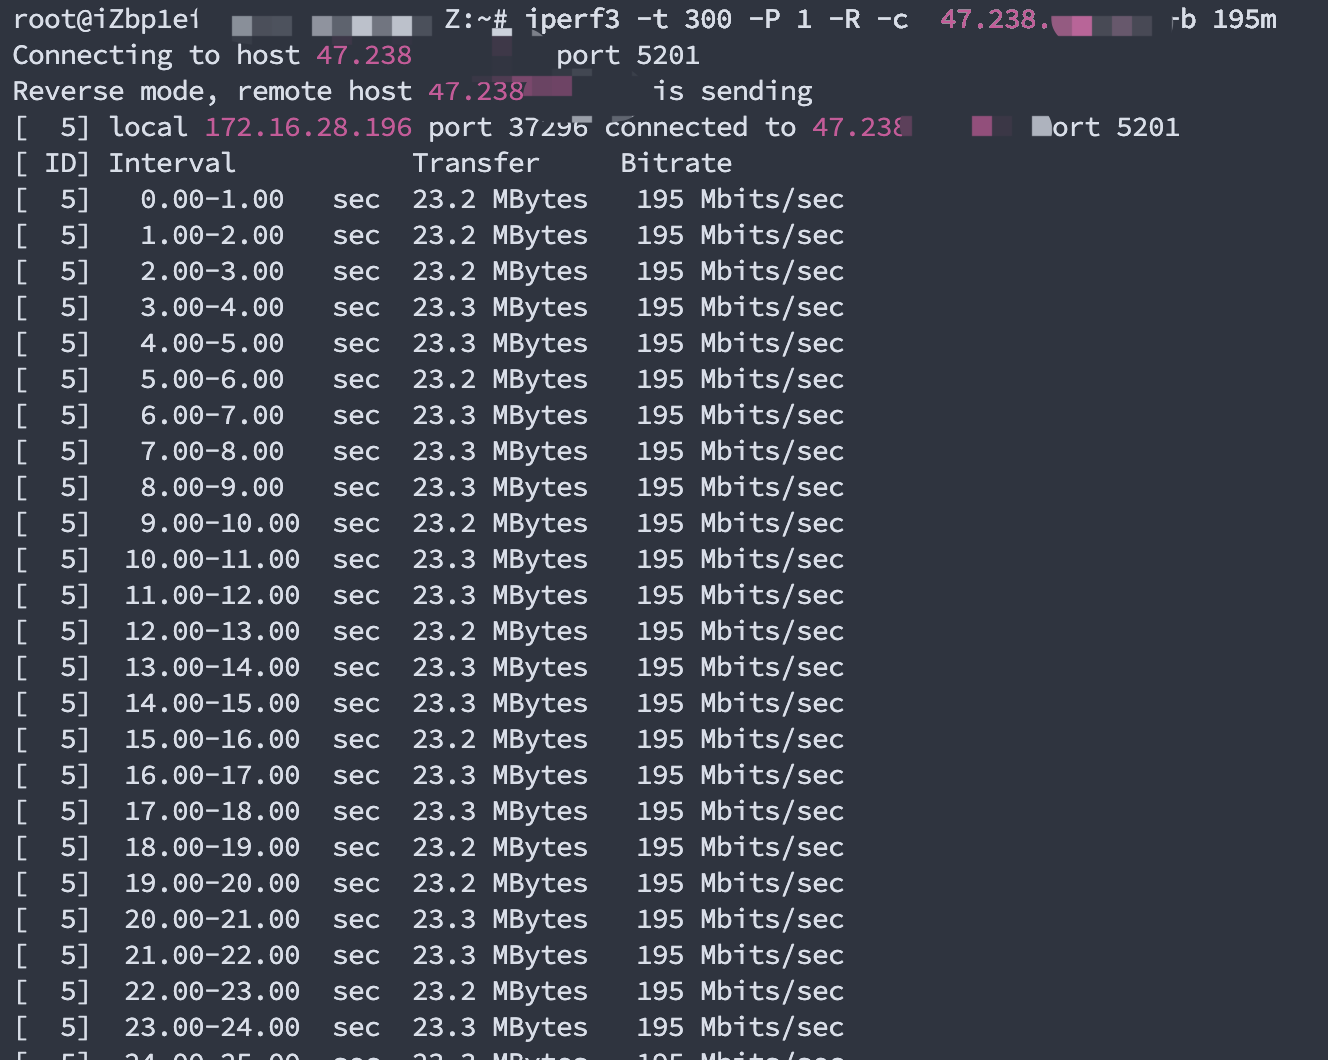Click the interval 18.00-19.00

212,847
